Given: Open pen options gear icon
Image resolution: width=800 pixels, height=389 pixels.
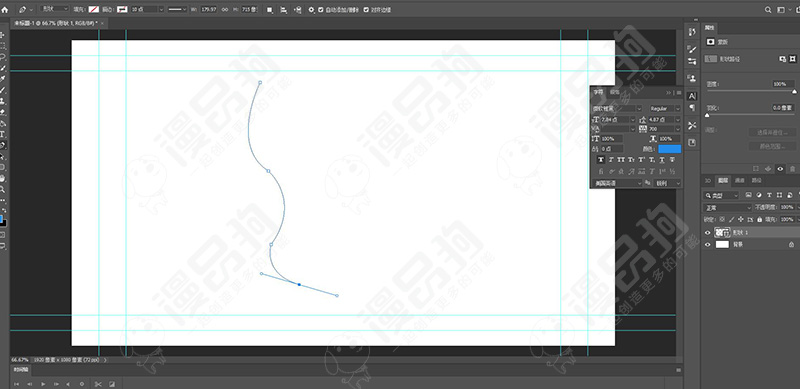Looking at the screenshot, I should tap(312, 10).
